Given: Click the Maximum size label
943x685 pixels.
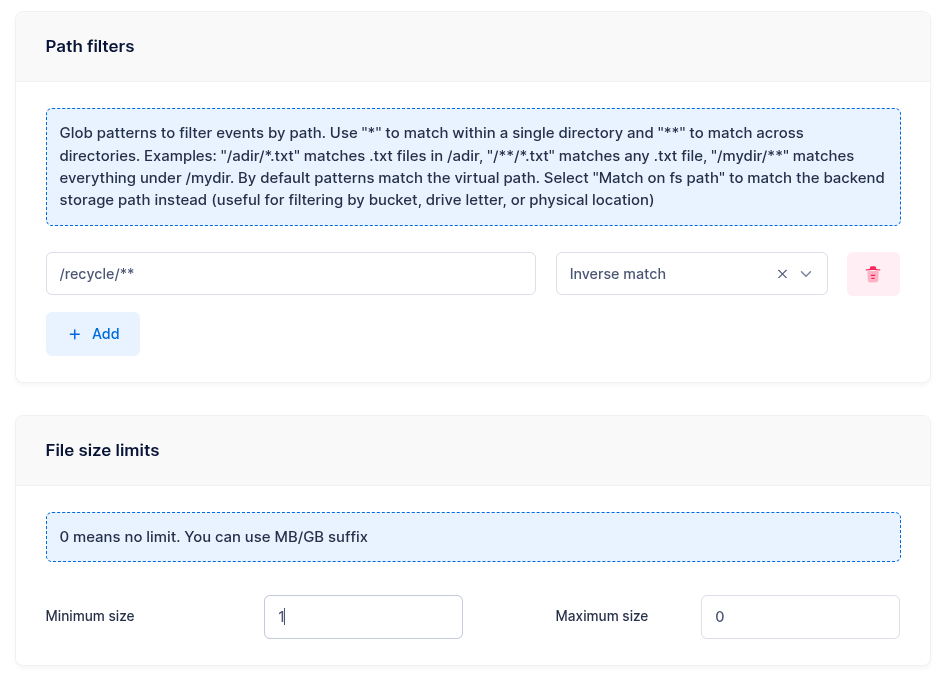Looking at the screenshot, I should point(601,616).
